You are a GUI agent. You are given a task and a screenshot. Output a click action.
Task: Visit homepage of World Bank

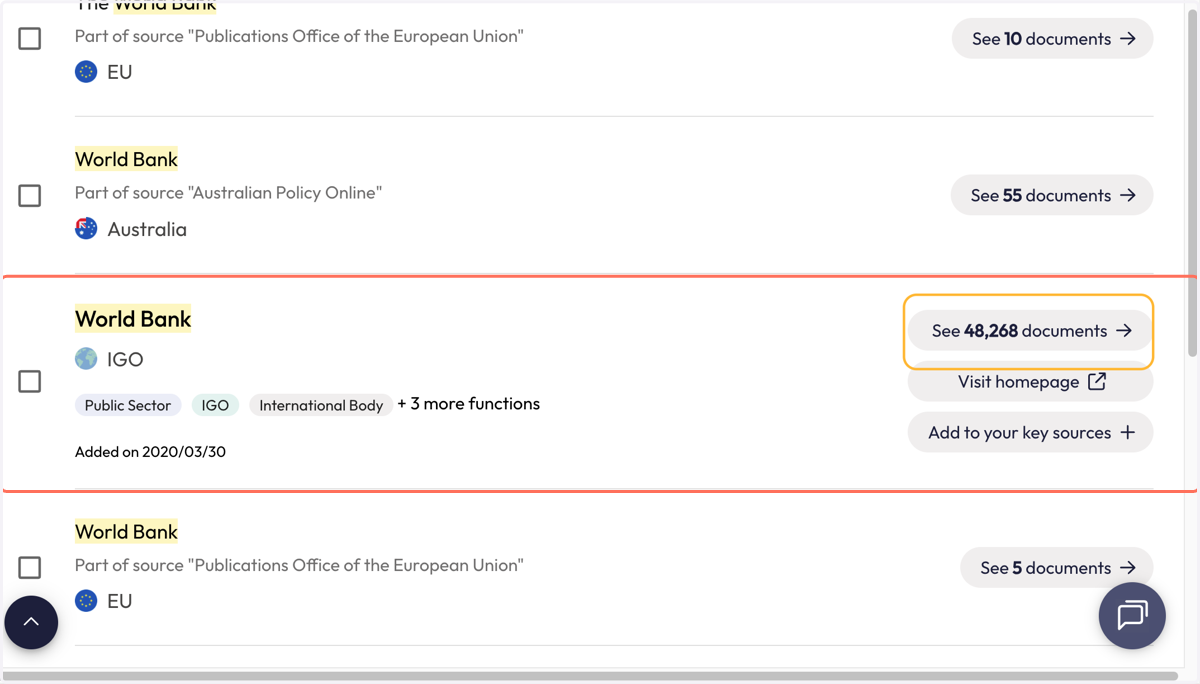[x=1030, y=381]
